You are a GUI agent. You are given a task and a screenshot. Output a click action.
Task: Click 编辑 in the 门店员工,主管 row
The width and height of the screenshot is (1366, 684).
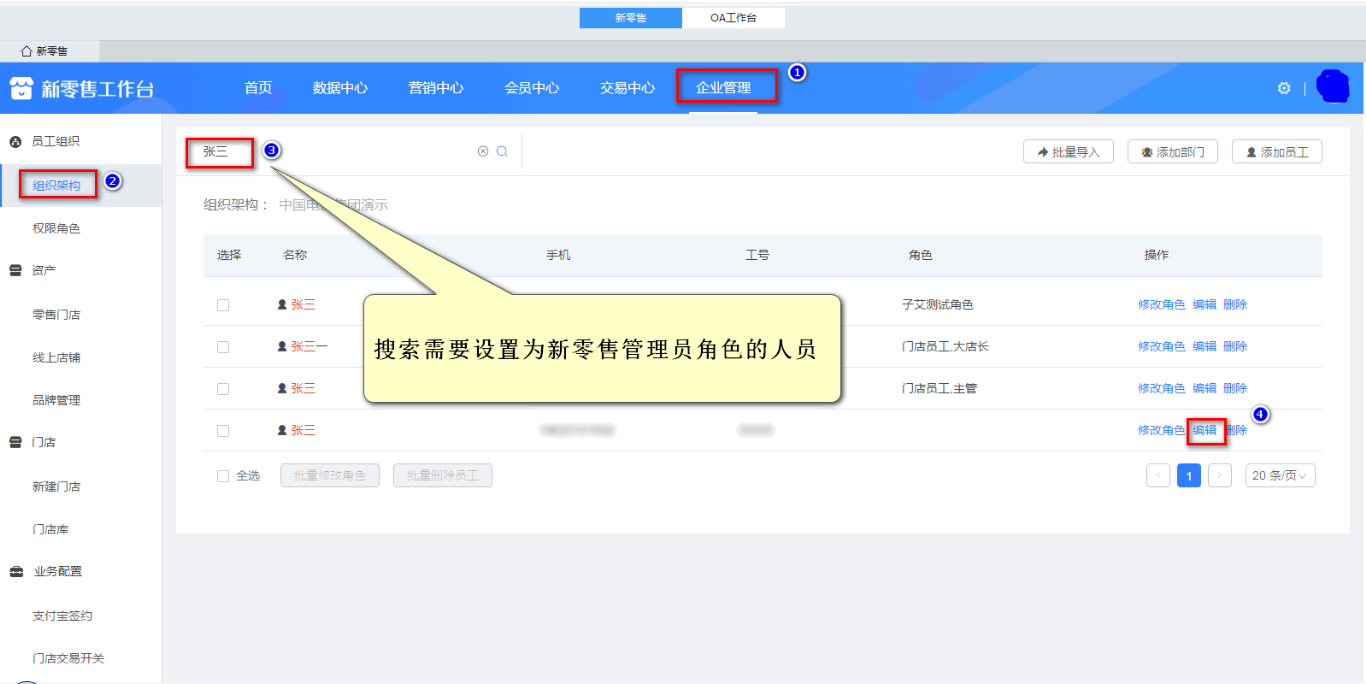click(1204, 389)
